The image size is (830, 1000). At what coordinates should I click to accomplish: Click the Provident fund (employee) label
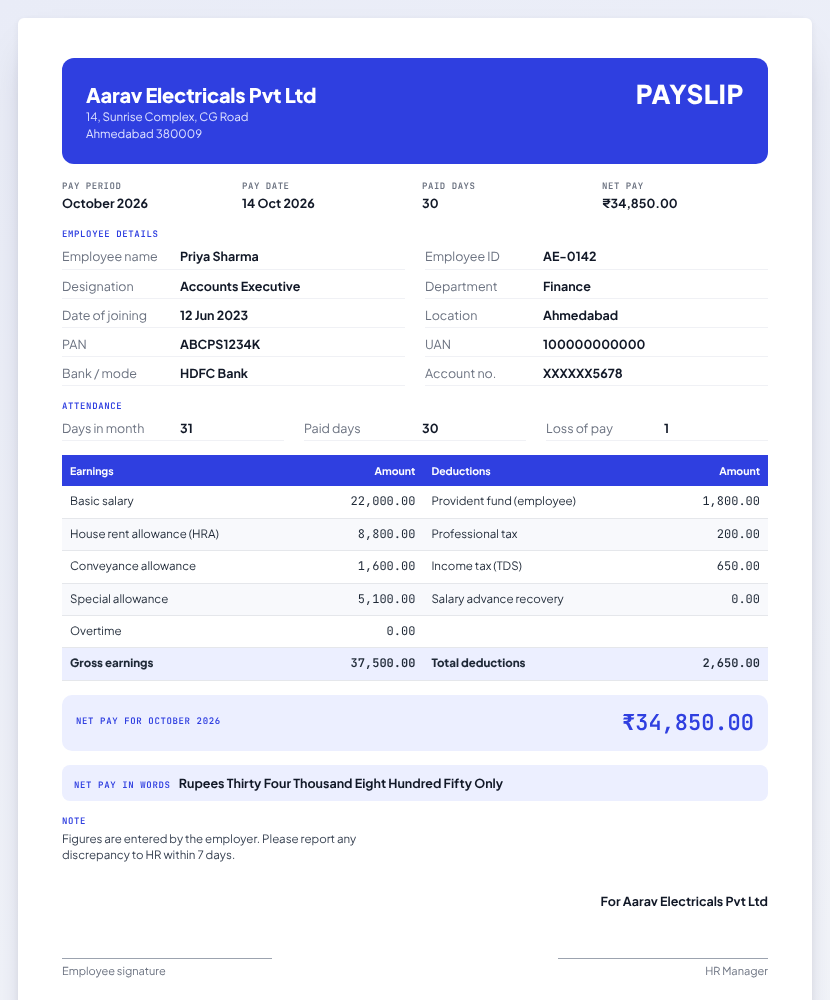[503, 501]
